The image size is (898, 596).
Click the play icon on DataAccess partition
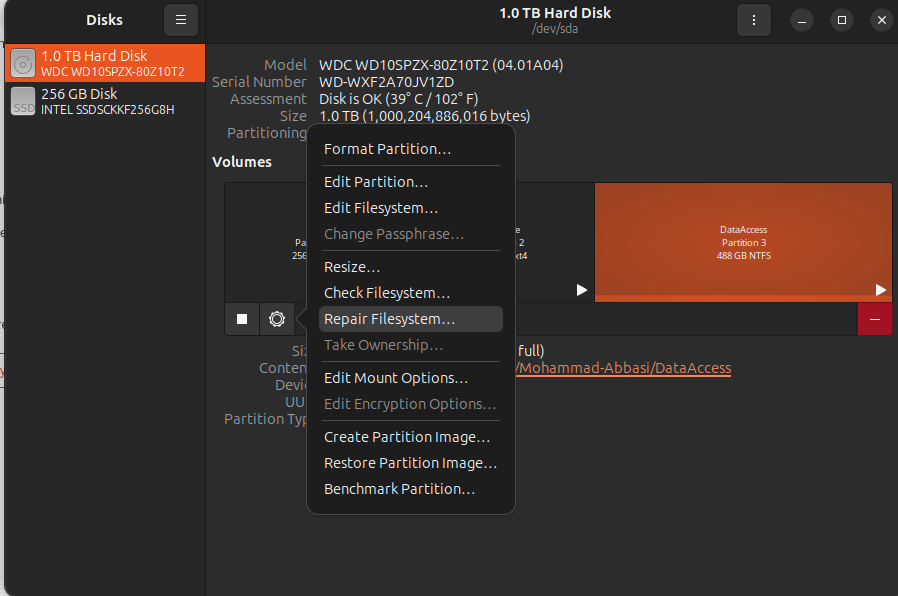tap(880, 290)
